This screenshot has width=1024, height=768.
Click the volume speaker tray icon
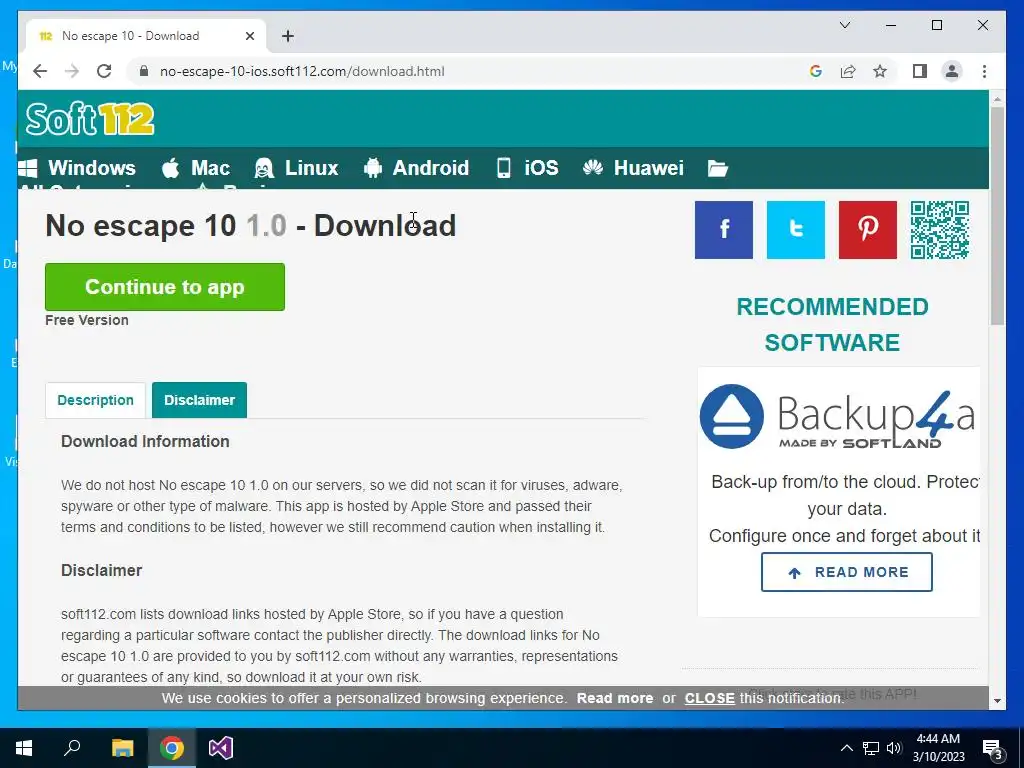(894, 748)
